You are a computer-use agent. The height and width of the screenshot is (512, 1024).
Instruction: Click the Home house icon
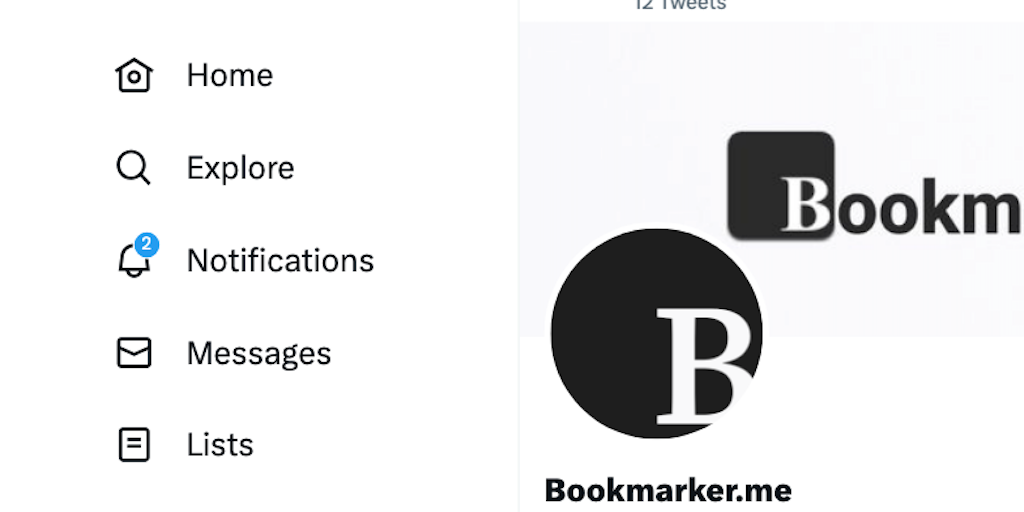pyautogui.click(x=134, y=75)
